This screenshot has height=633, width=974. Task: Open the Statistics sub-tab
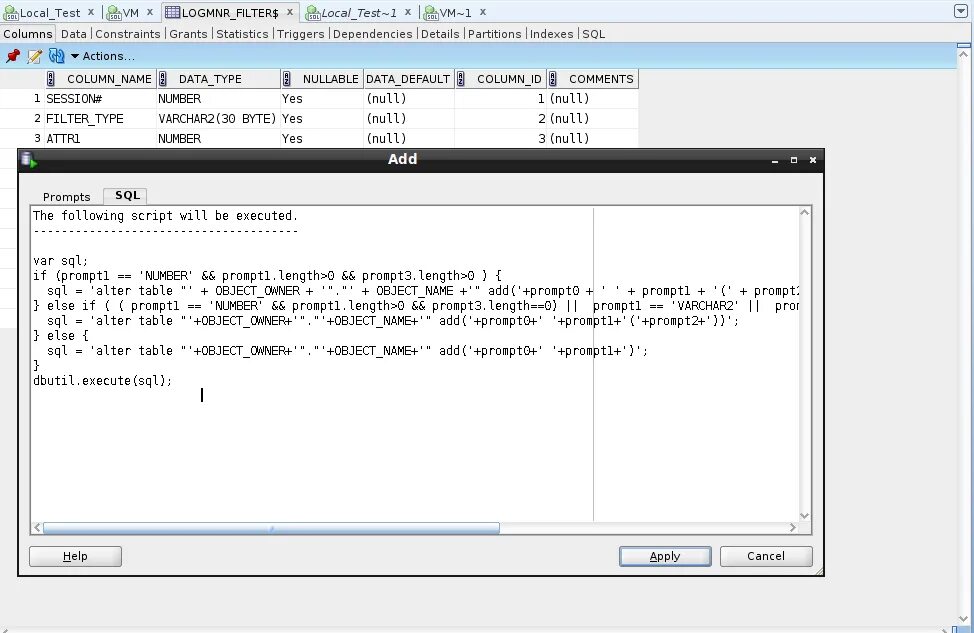click(242, 34)
